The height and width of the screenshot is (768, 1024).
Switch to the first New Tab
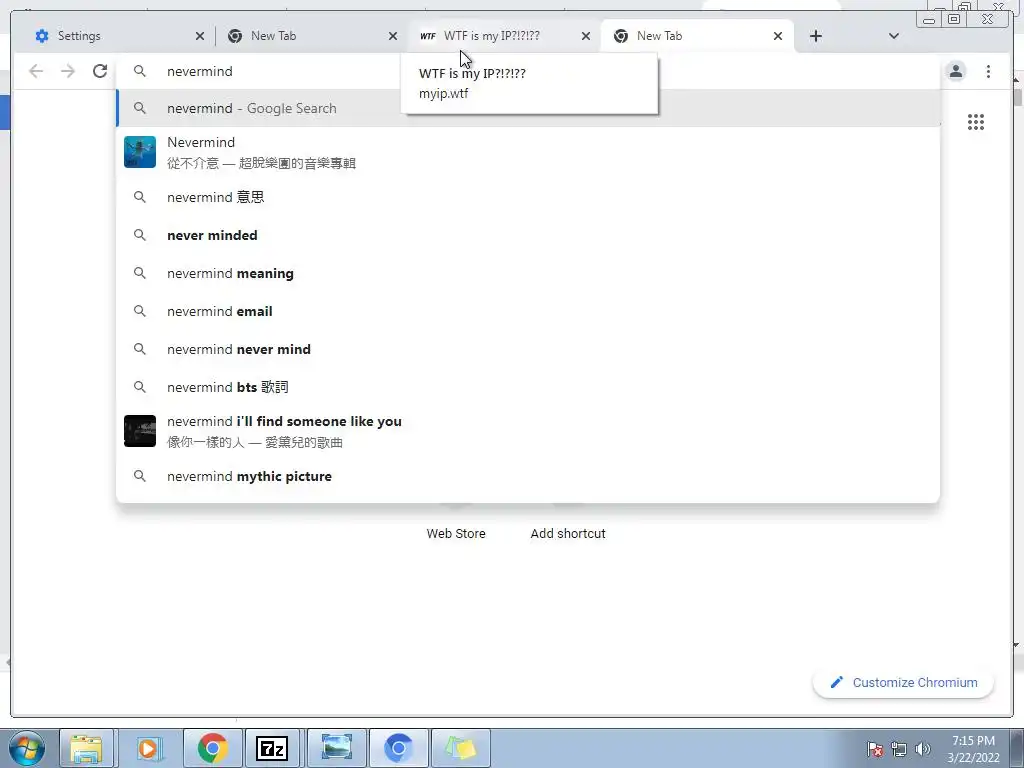pyautogui.click(x=311, y=36)
